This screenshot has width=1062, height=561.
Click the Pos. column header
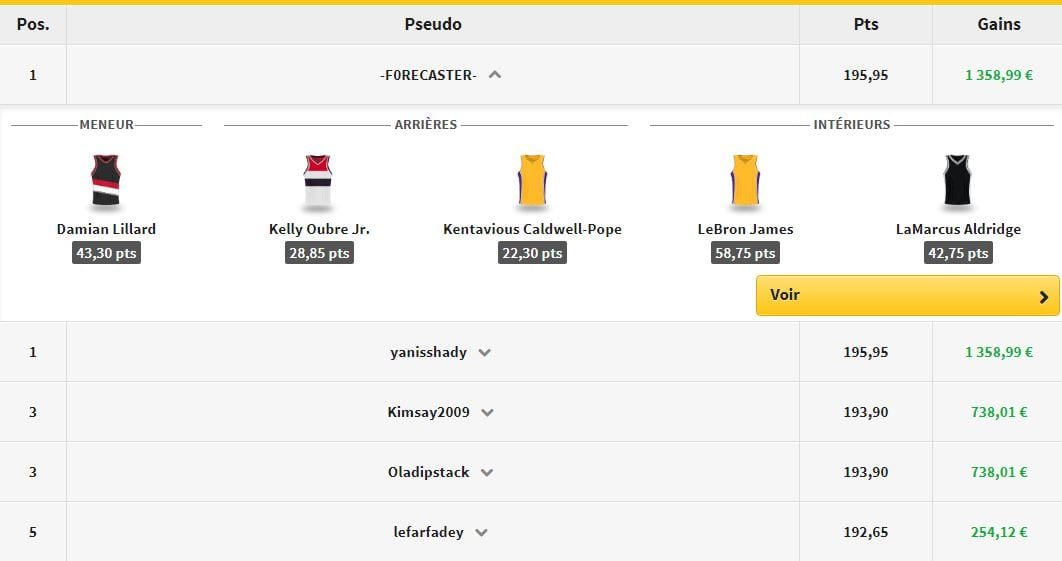click(x=33, y=24)
